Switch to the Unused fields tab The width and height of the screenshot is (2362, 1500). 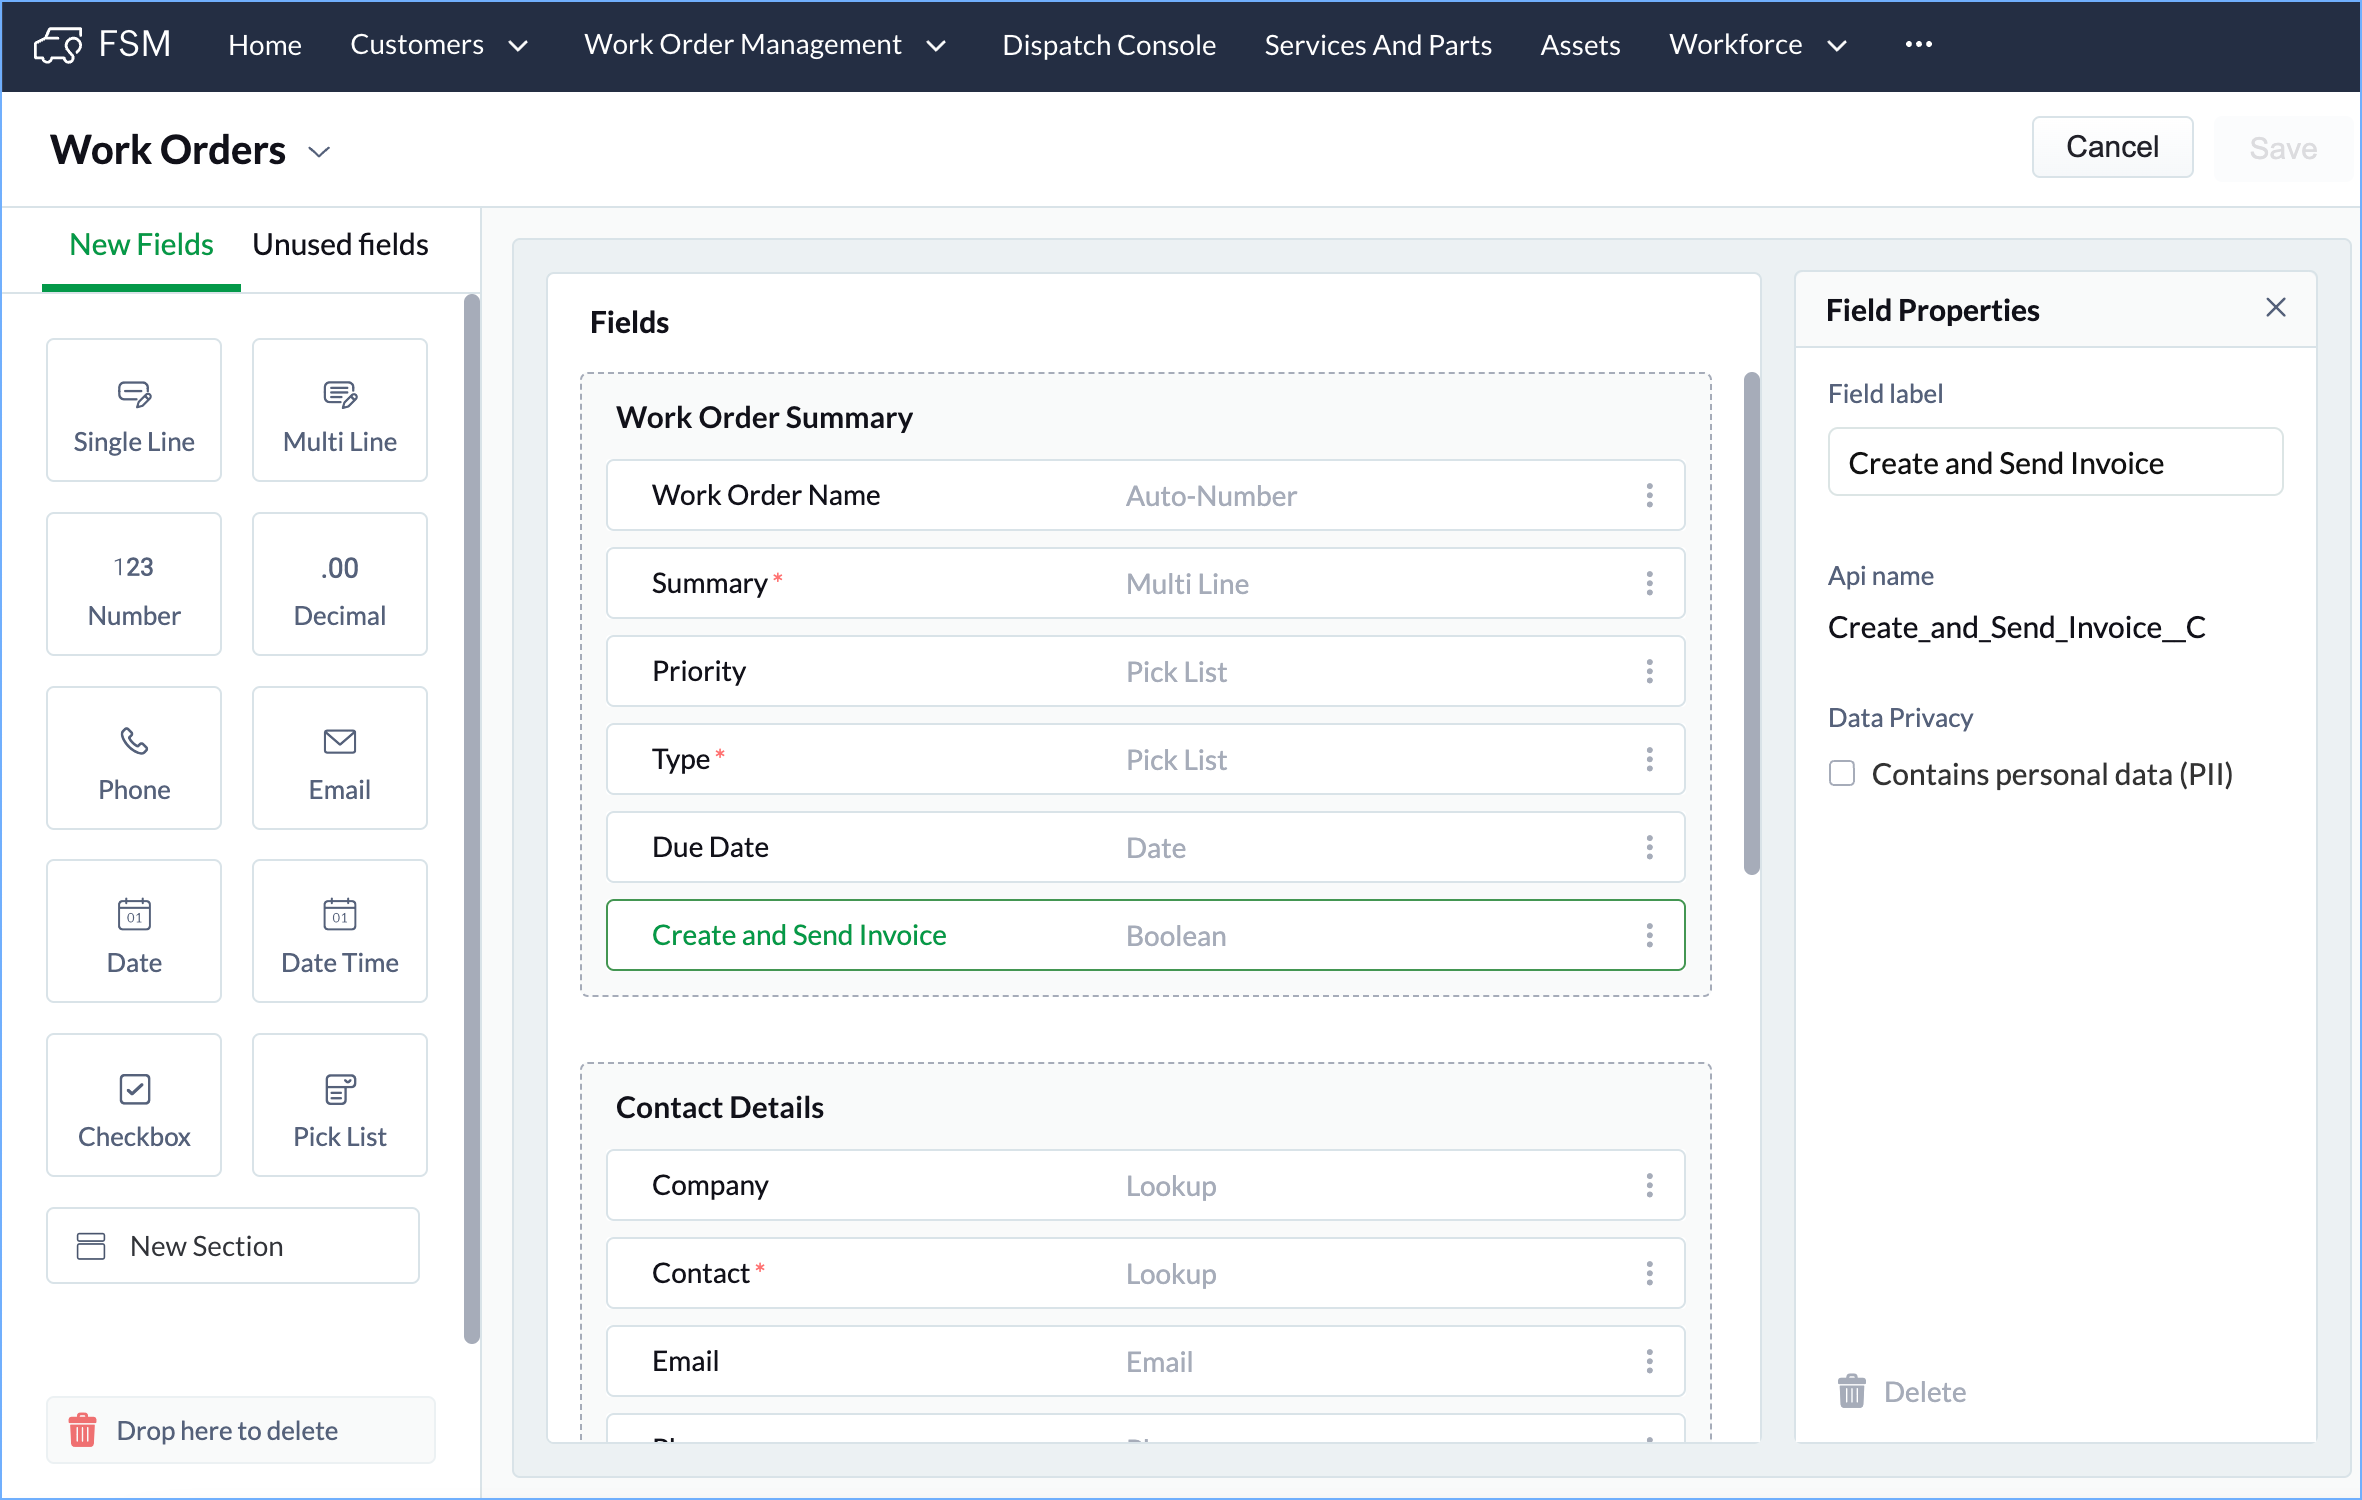(340, 245)
